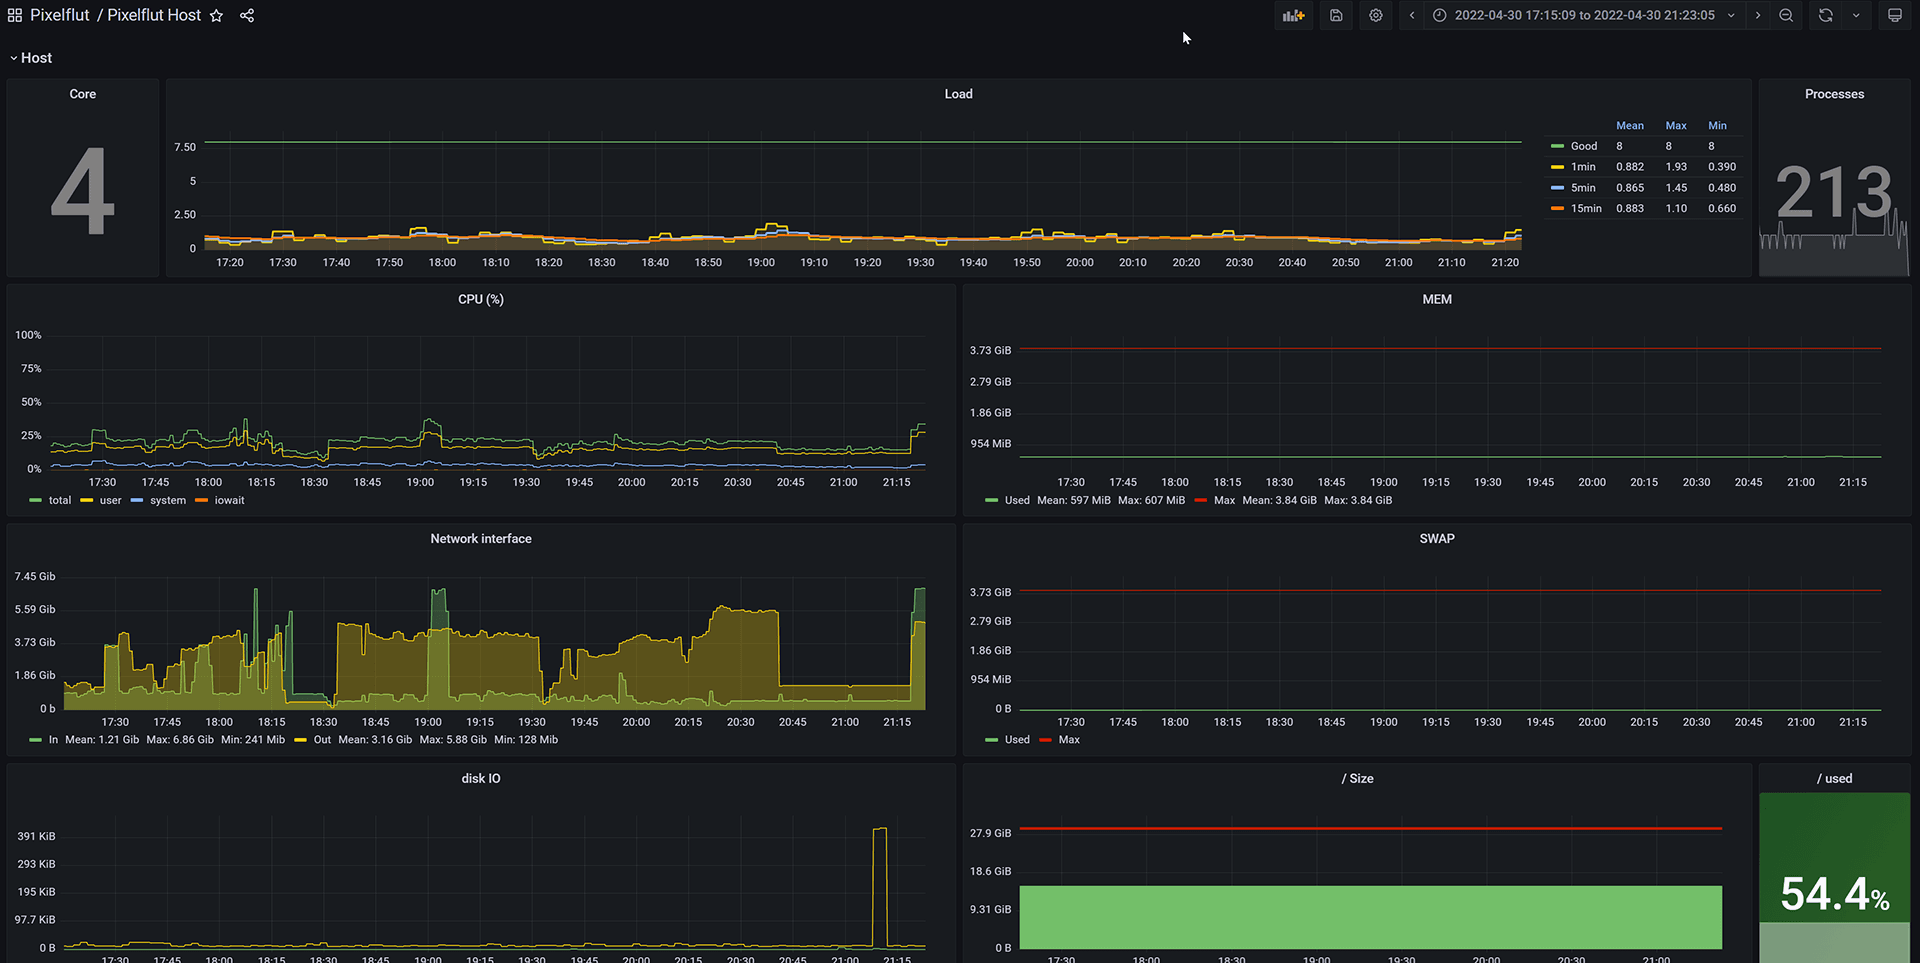1920x963 pixels.
Task: Toggle the user series in CPU legend
Action: tap(110, 500)
